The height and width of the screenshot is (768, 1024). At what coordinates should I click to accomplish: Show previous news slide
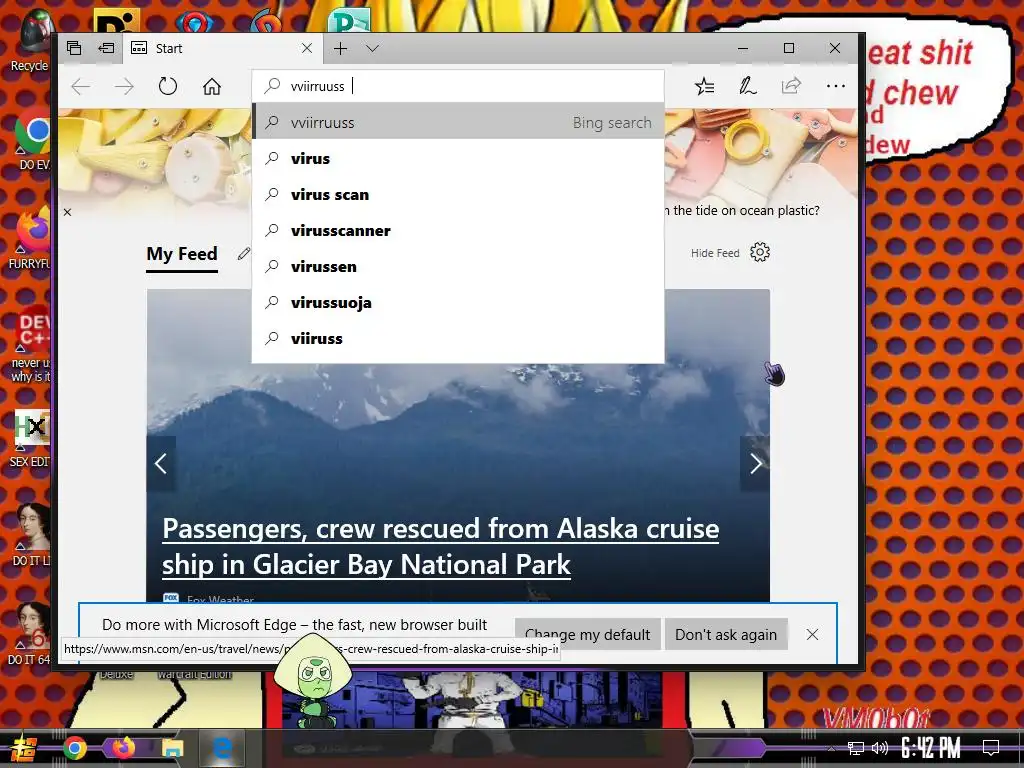[161, 464]
